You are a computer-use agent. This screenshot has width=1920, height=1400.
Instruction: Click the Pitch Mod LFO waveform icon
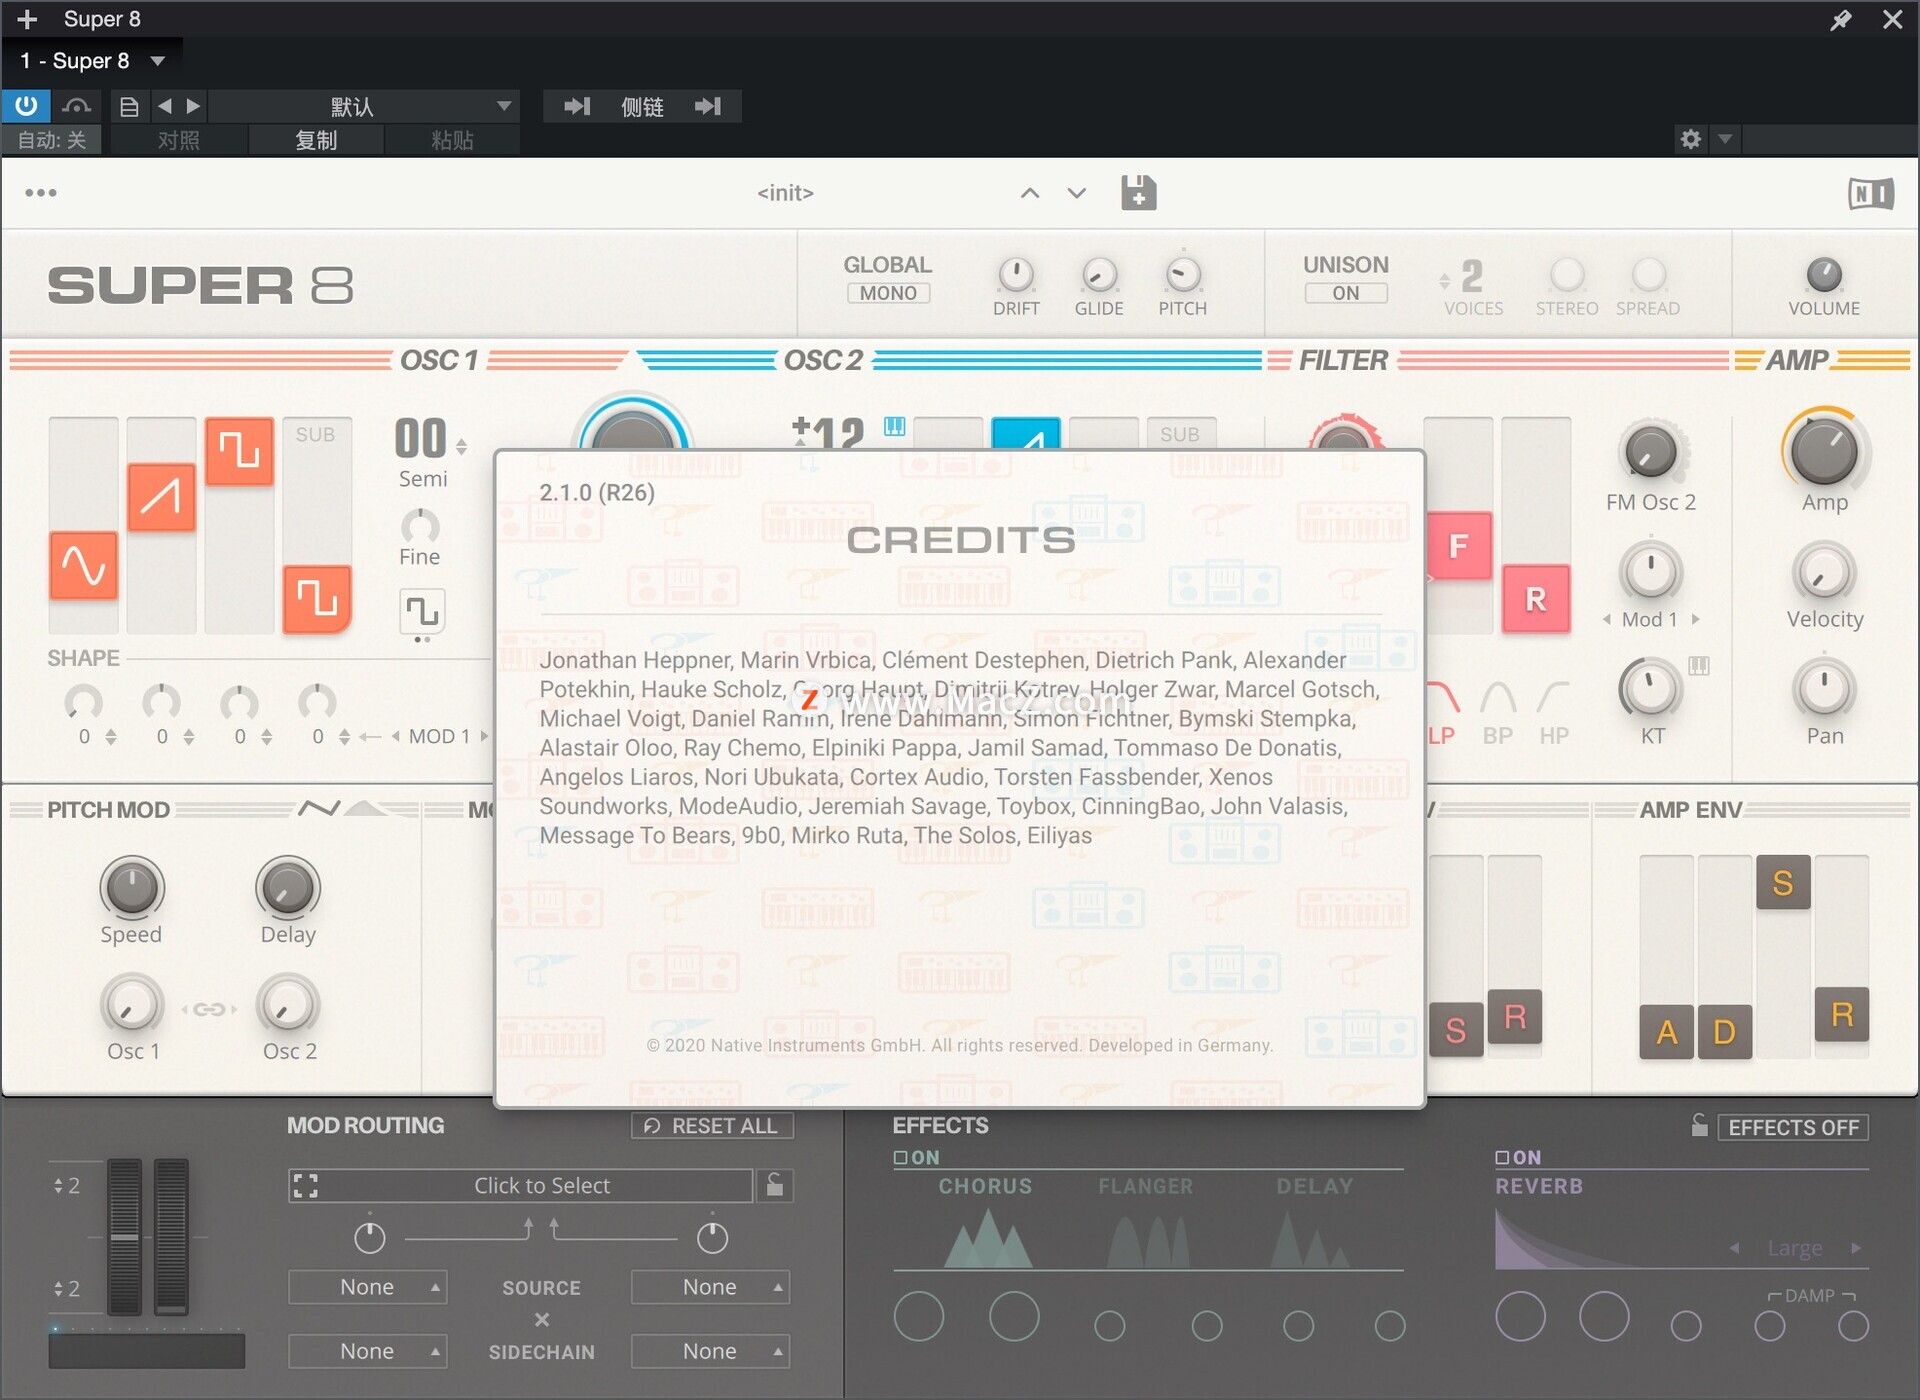(x=318, y=808)
